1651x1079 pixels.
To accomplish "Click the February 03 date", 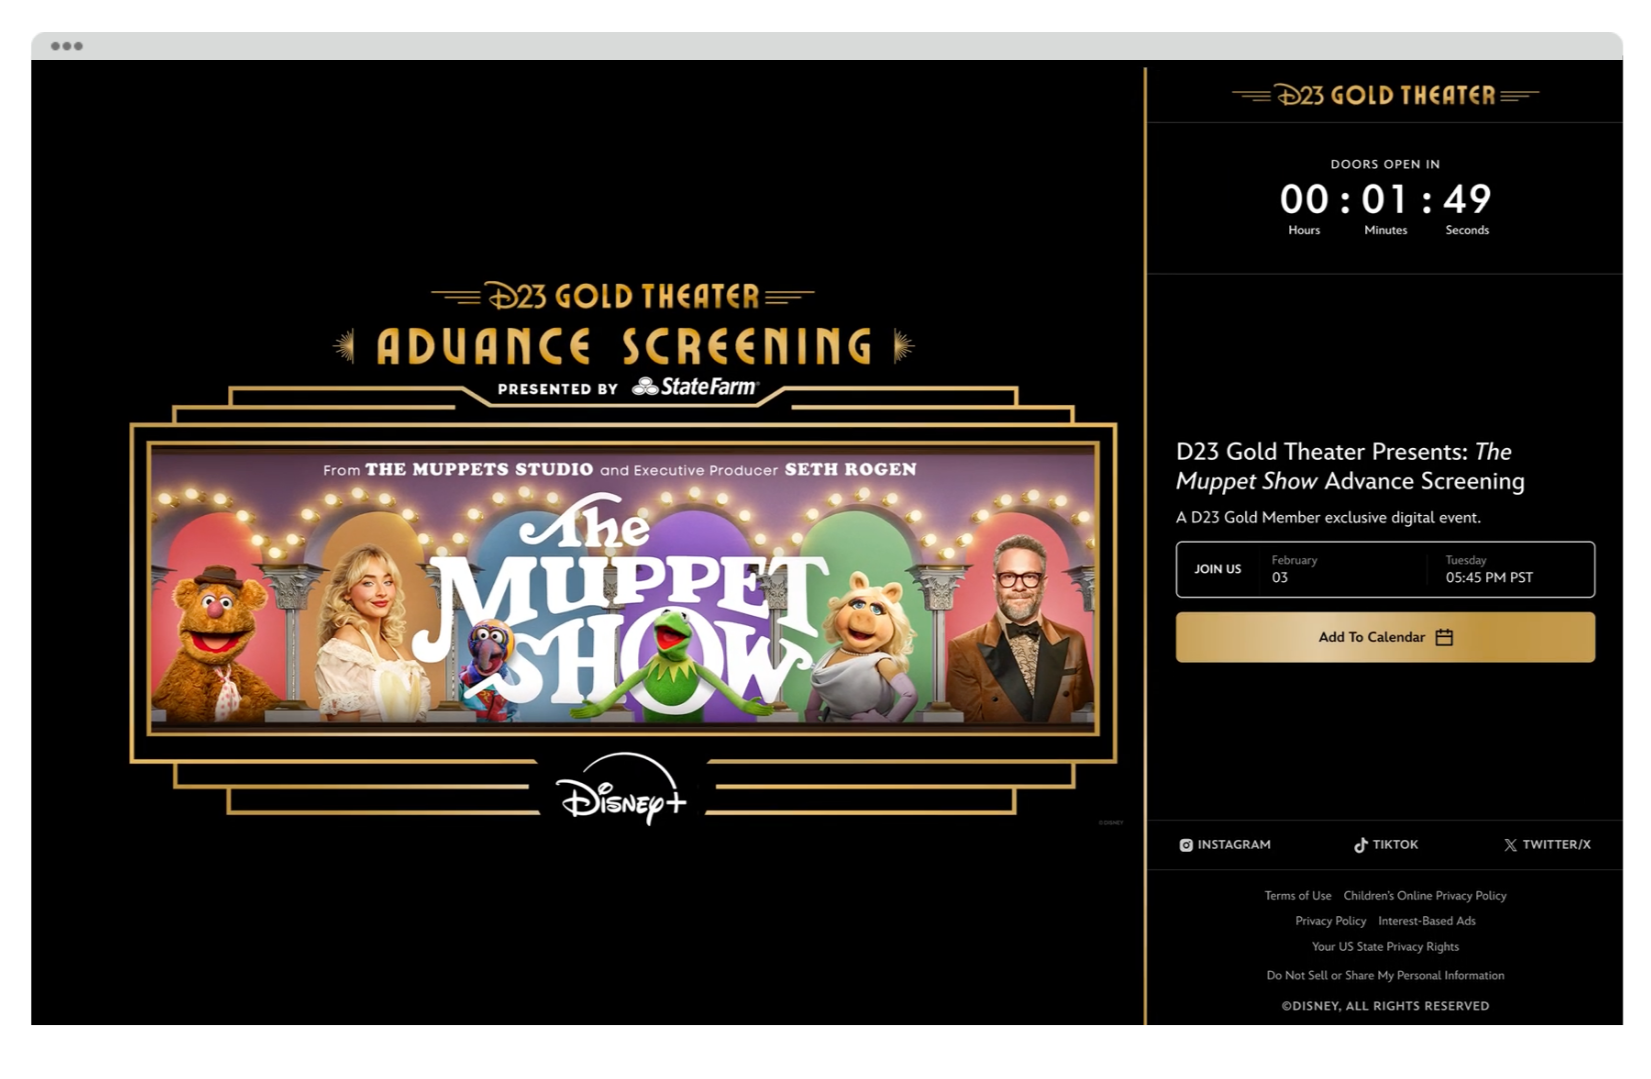I will point(1294,569).
